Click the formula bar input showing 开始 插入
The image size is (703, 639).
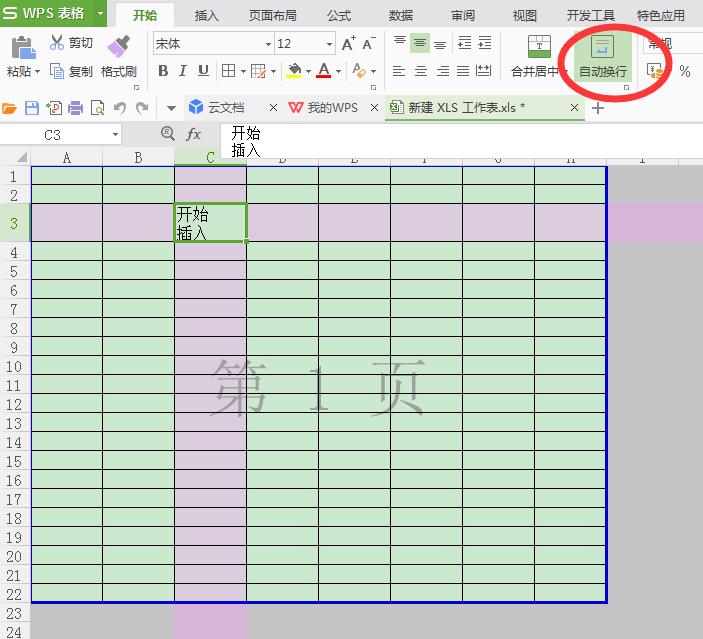[x=461, y=141]
